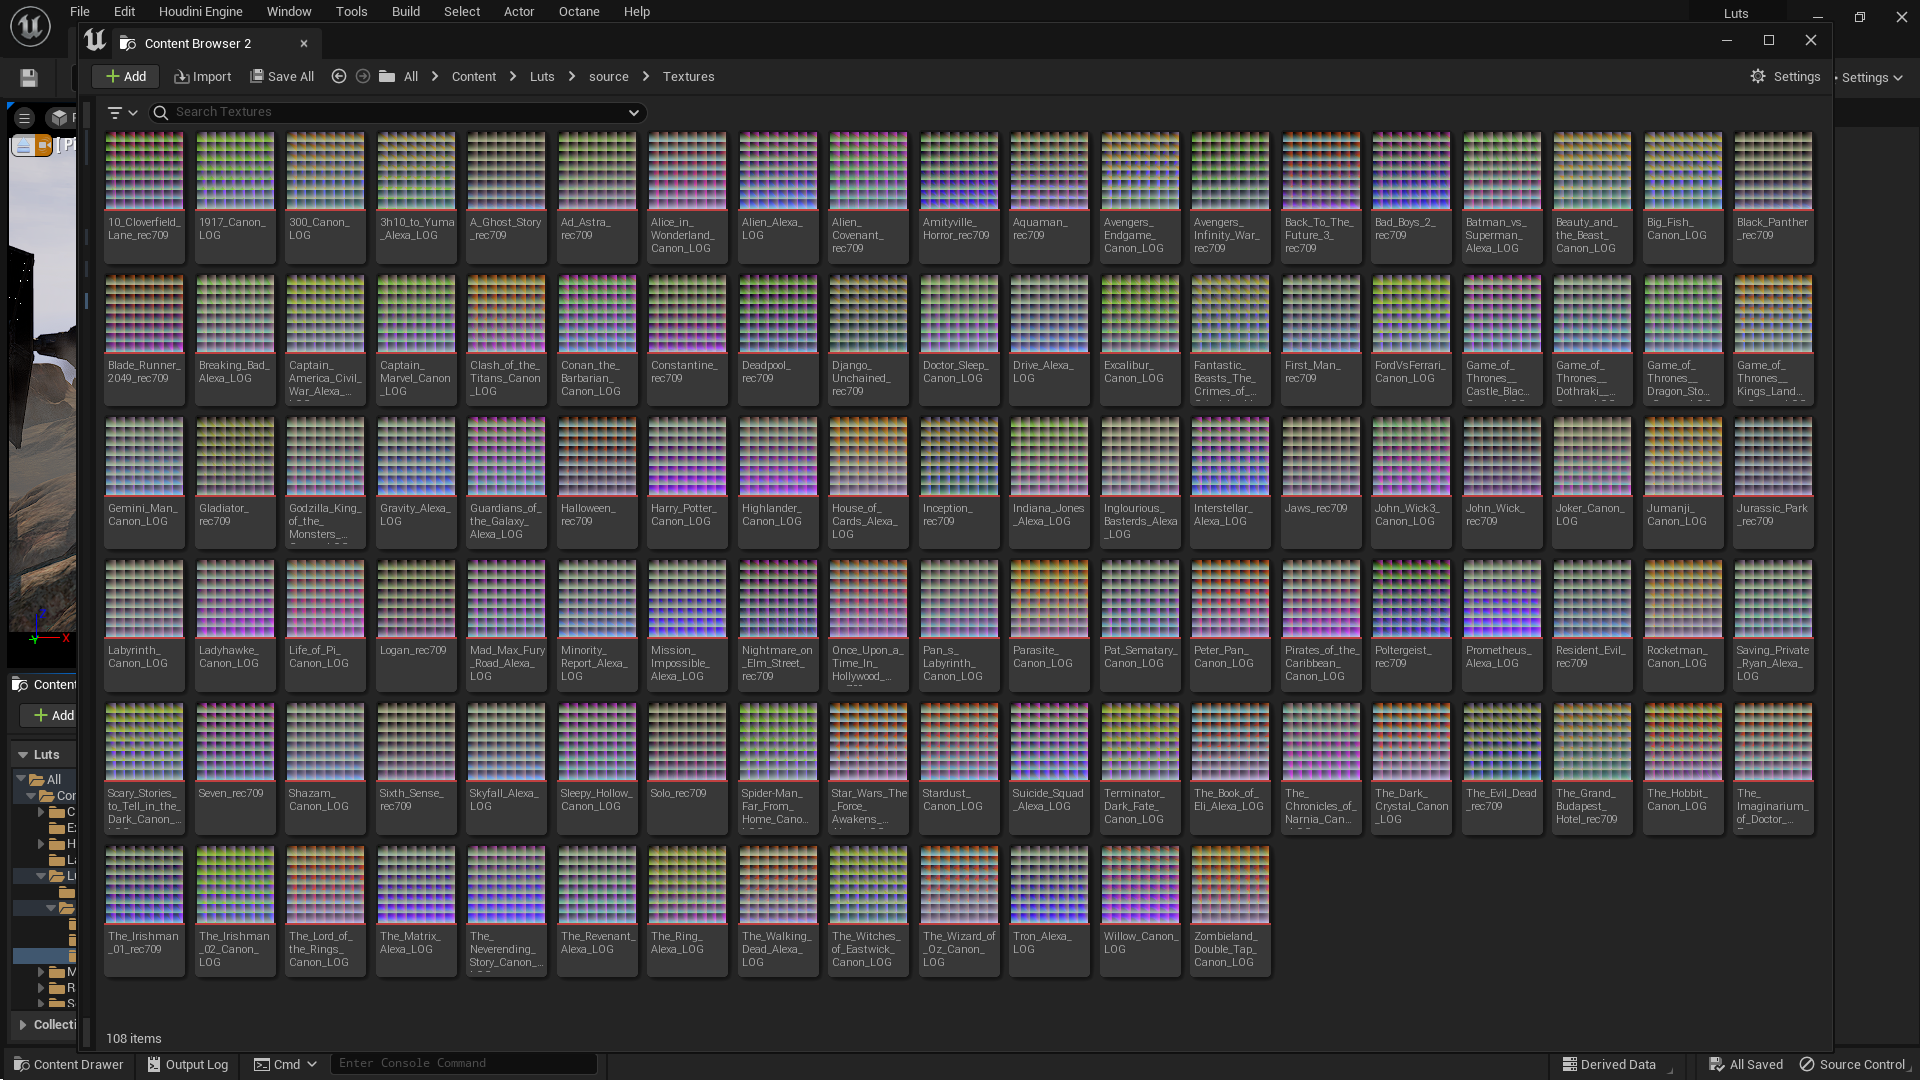Open the File menu
Screen dimensions: 1920x1080
(x=80, y=12)
